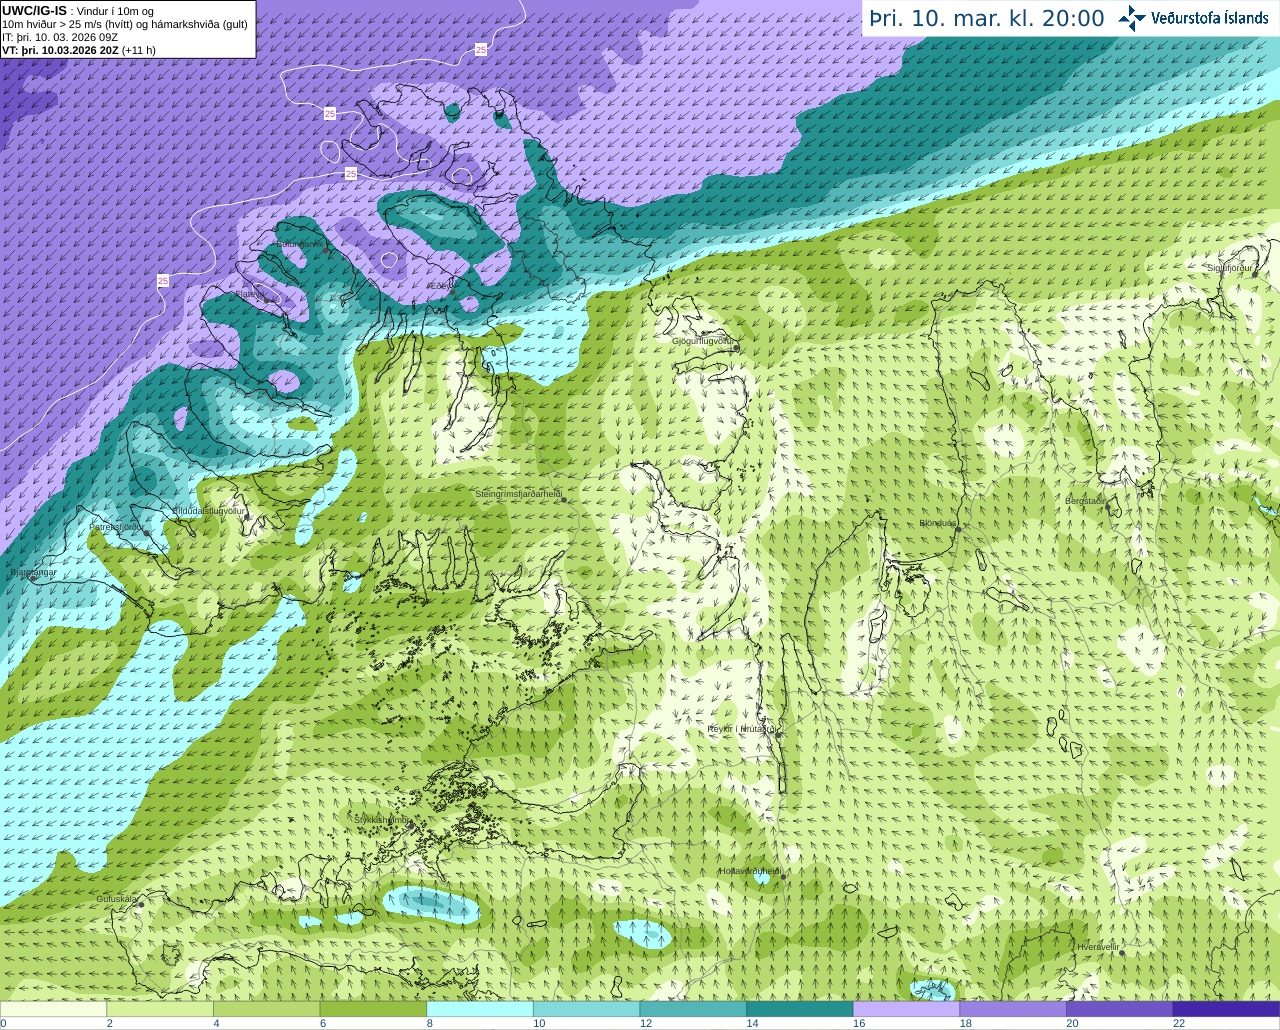Screen dimensions: 1280x1030
Task: Click the Holtavörðuheiði station label
Action: tap(749, 871)
